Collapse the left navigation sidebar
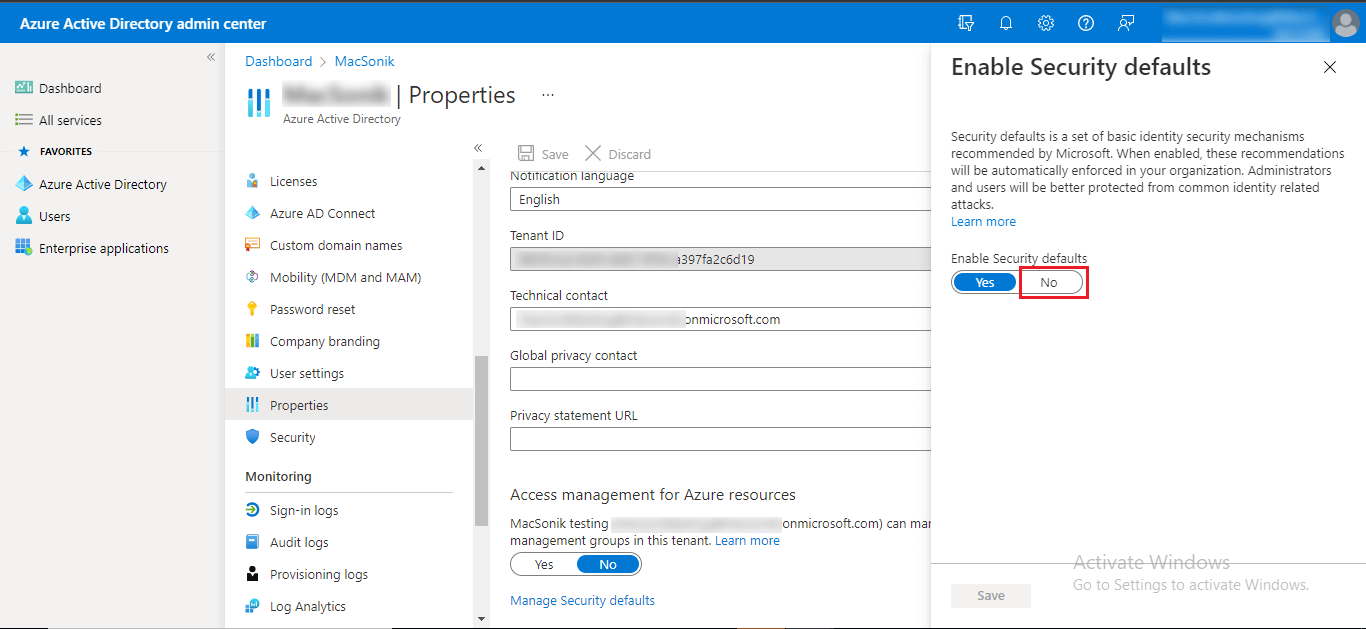The width and height of the screenshot is (1366, 629). coord(211,57)
